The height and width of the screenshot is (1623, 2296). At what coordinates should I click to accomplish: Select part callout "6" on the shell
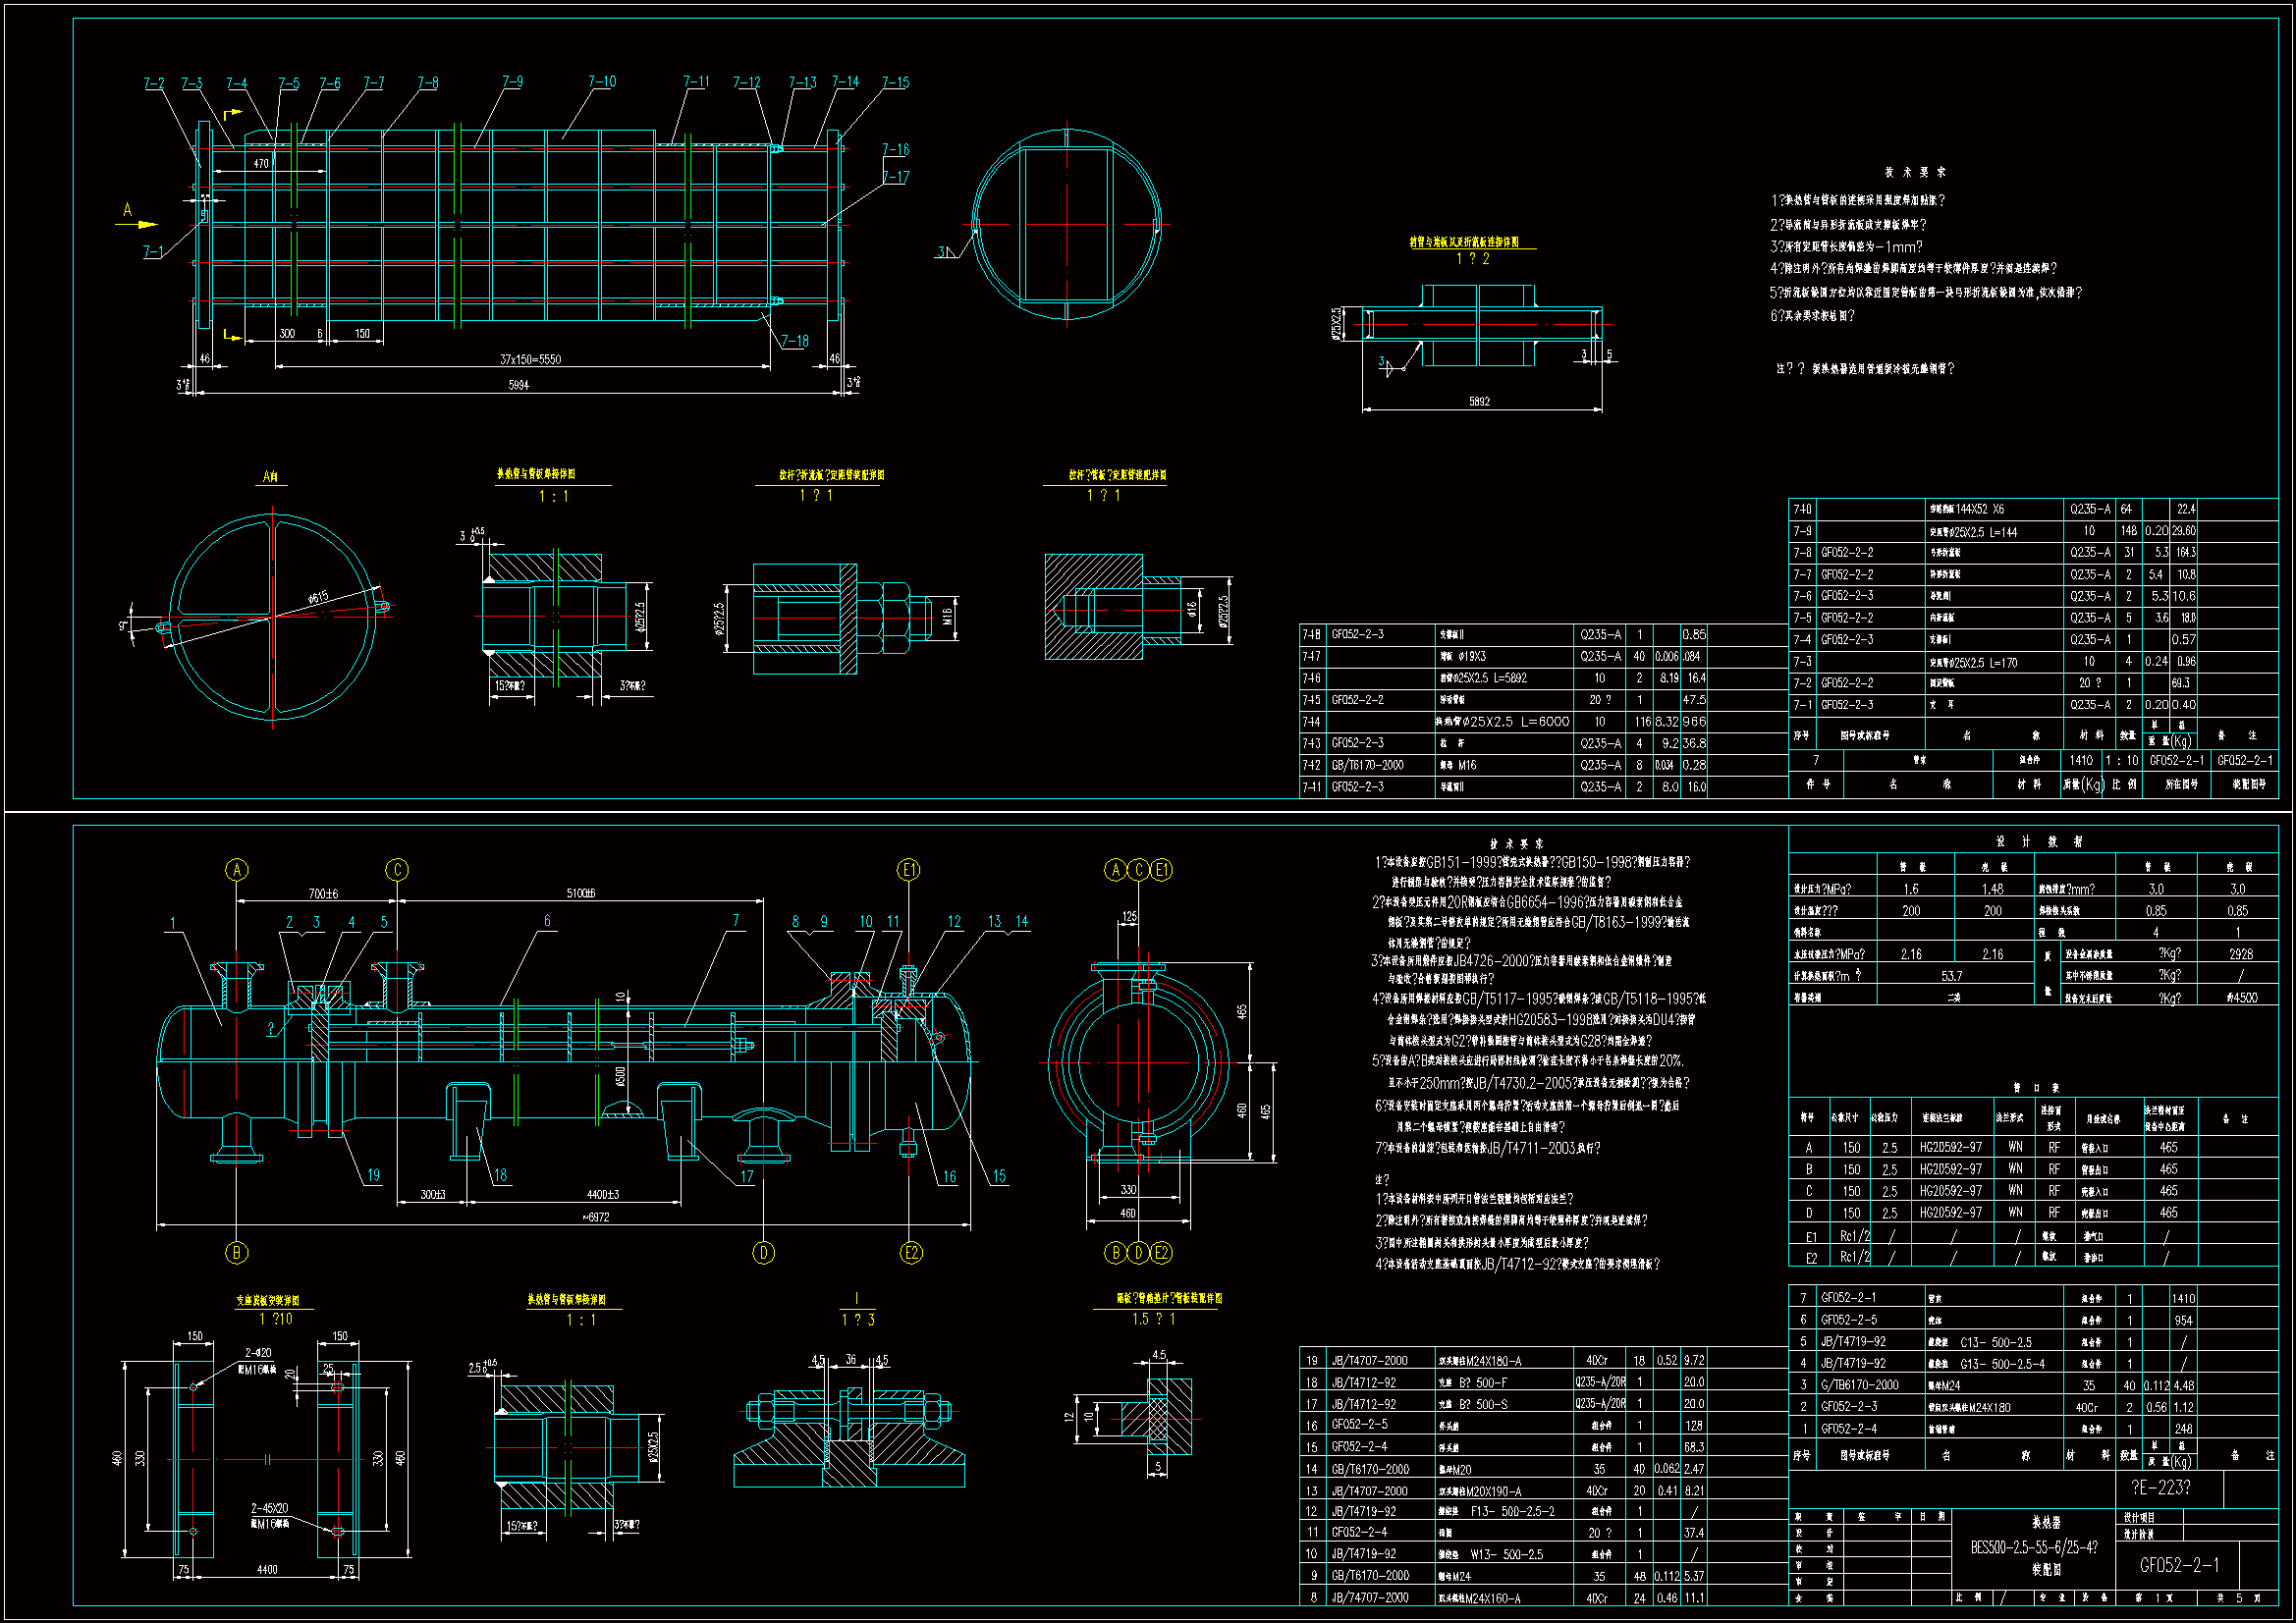click(547, 920)
